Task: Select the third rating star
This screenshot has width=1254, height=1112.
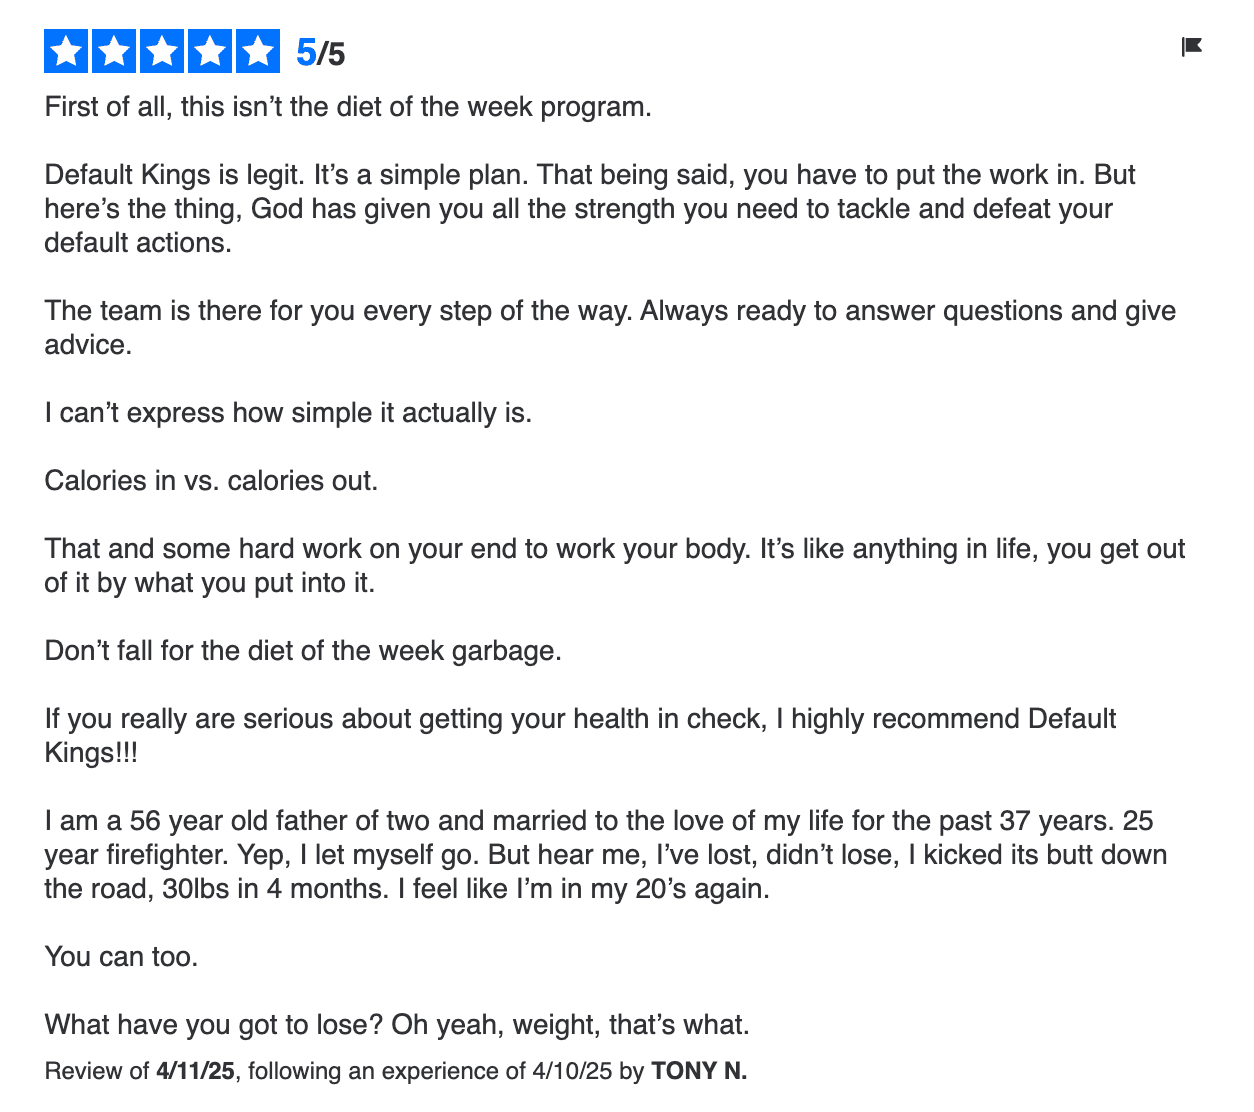Action: click(x=162, y=51)
